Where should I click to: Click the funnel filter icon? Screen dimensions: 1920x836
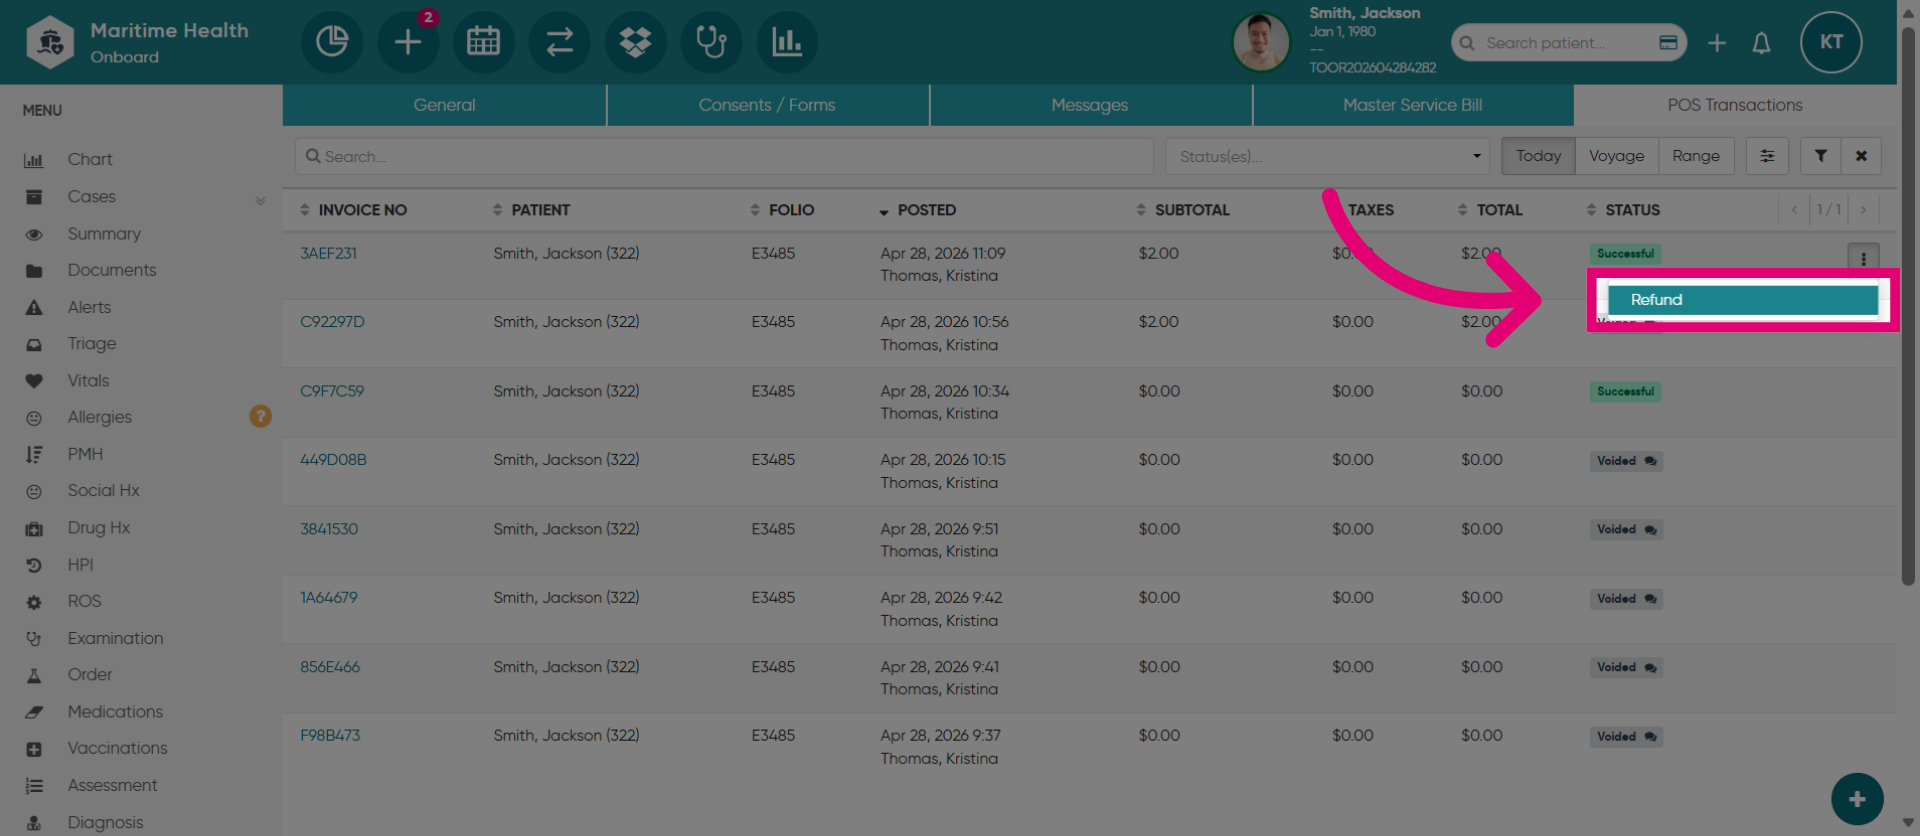(x=1821, y=156)
